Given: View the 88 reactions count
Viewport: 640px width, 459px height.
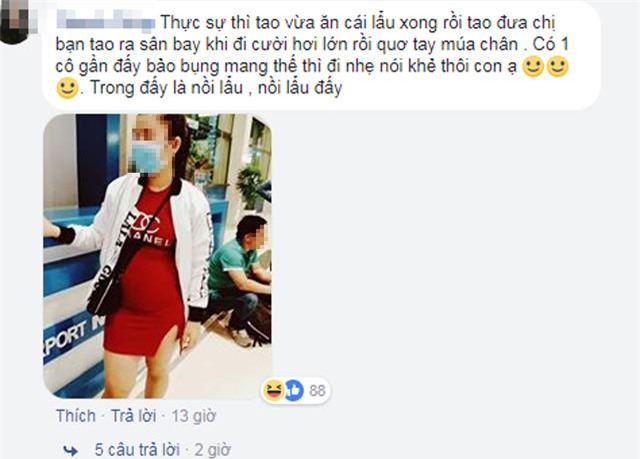Looking at the screenshot, I should [x=317, y=391].
